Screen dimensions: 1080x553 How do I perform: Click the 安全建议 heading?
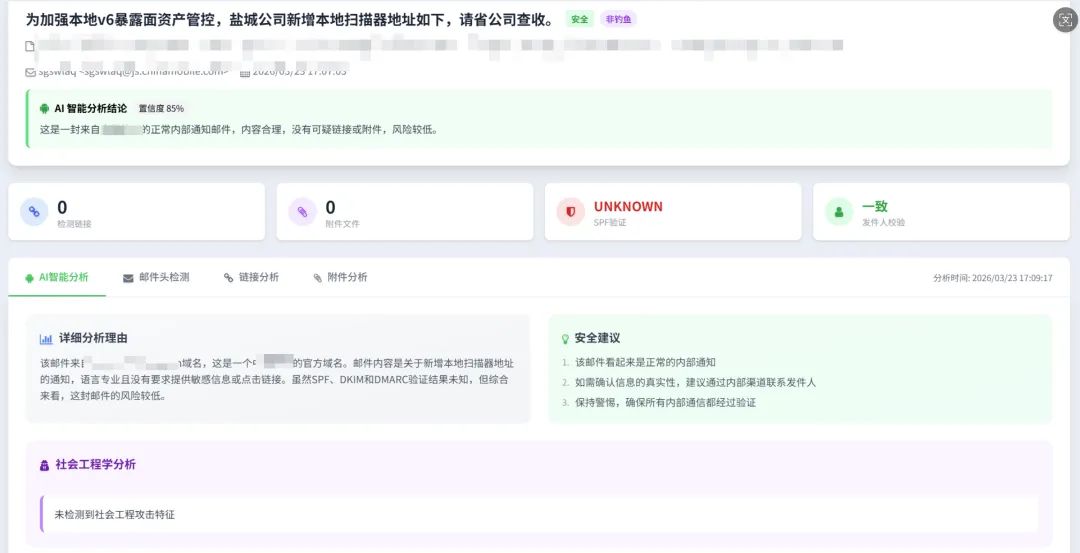tap(598, 338)
